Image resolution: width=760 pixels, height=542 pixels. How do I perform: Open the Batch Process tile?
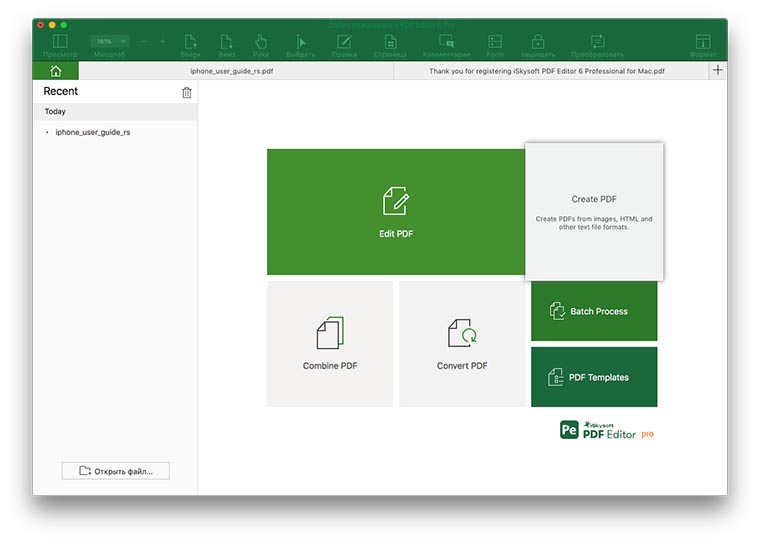pyautogui.click(x=594, y=312)
